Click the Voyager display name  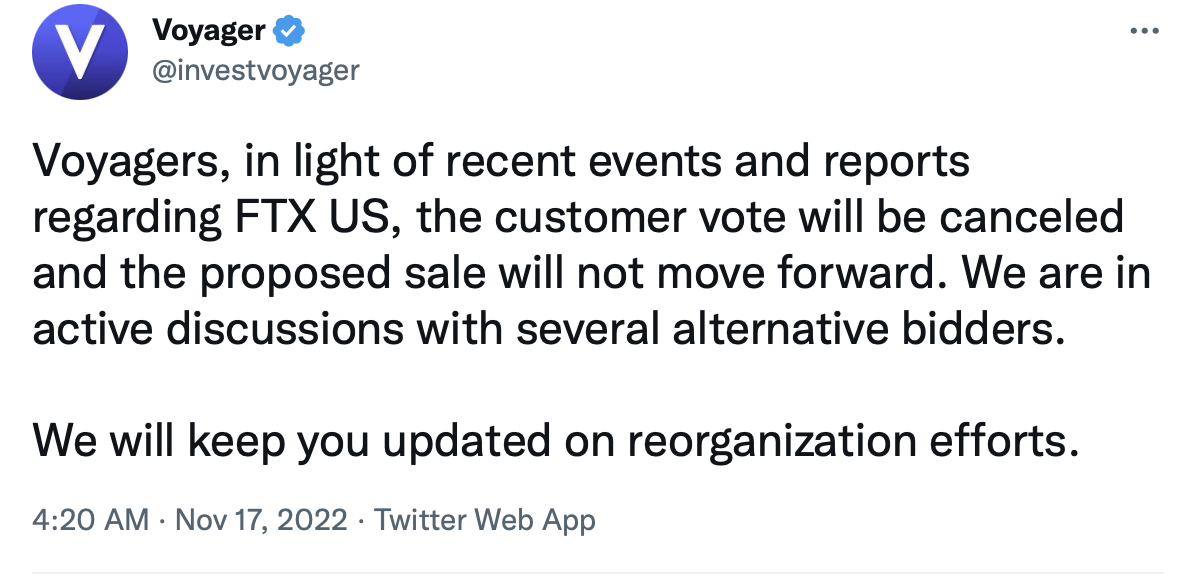coord(209,31)
